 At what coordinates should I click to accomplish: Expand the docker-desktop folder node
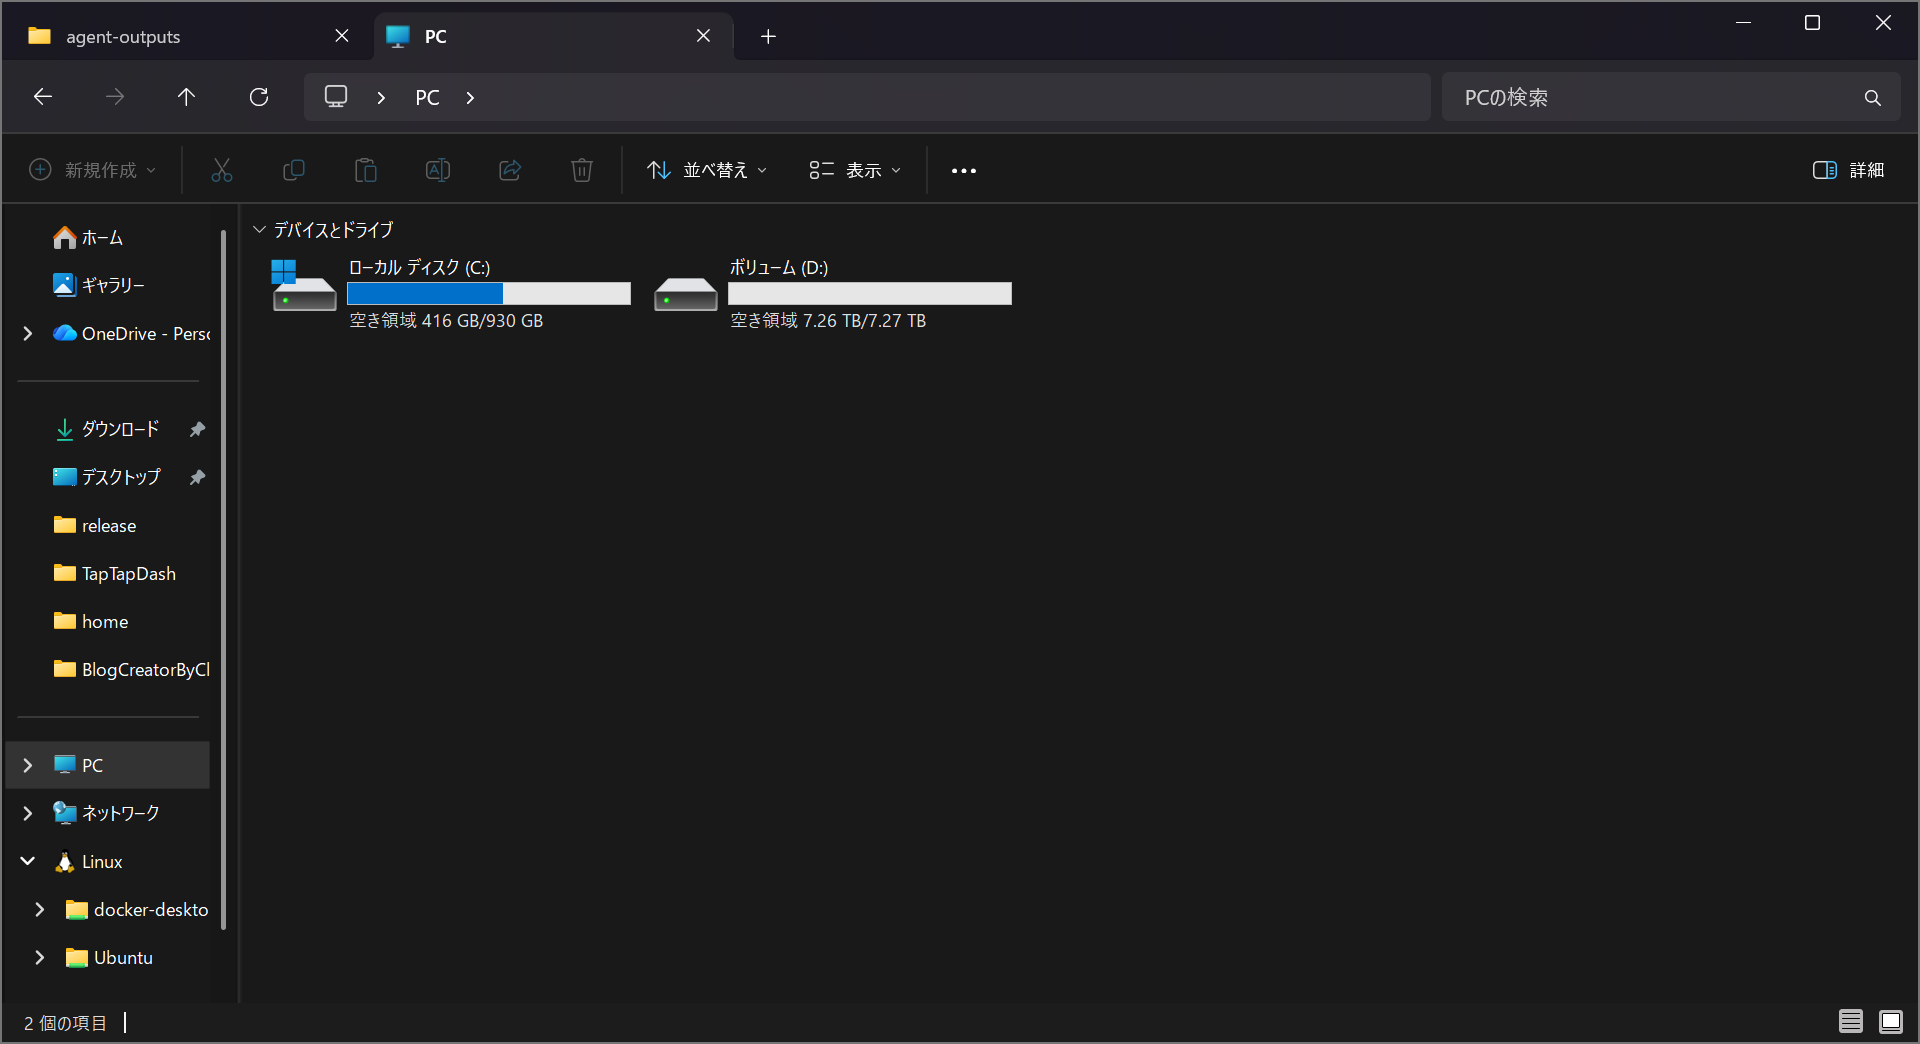tap(40, 909)
